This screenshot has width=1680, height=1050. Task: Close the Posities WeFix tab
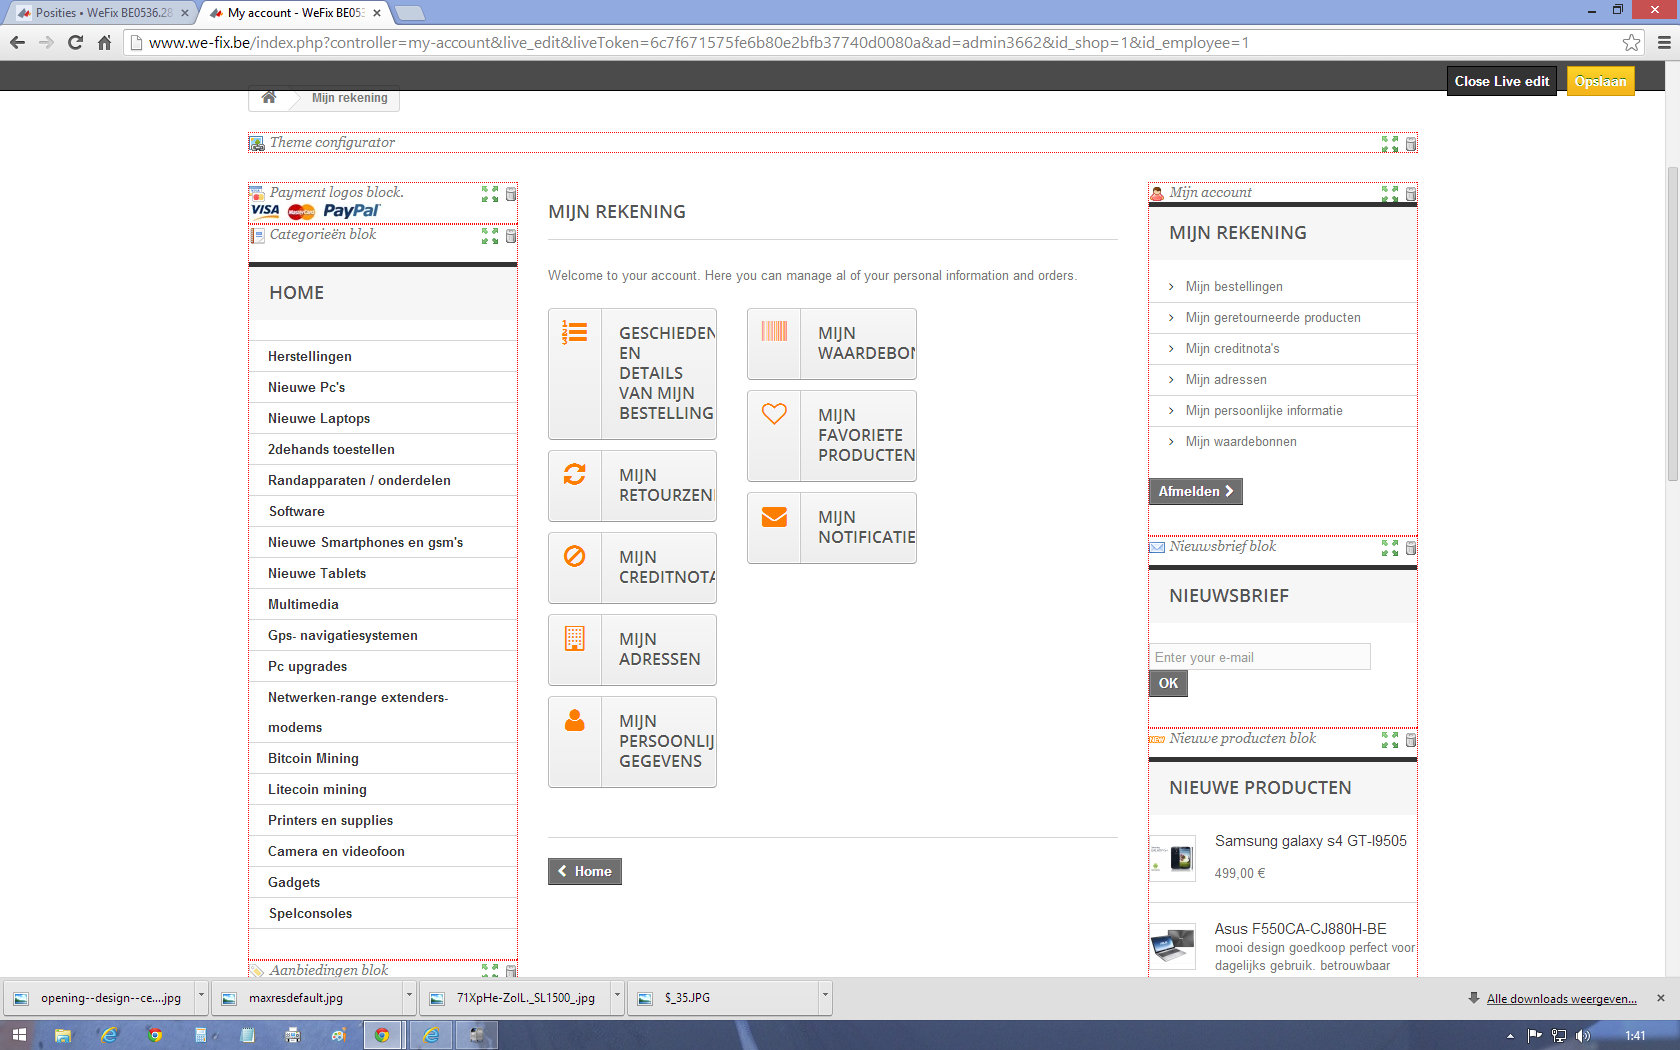(x=184, y=13)
